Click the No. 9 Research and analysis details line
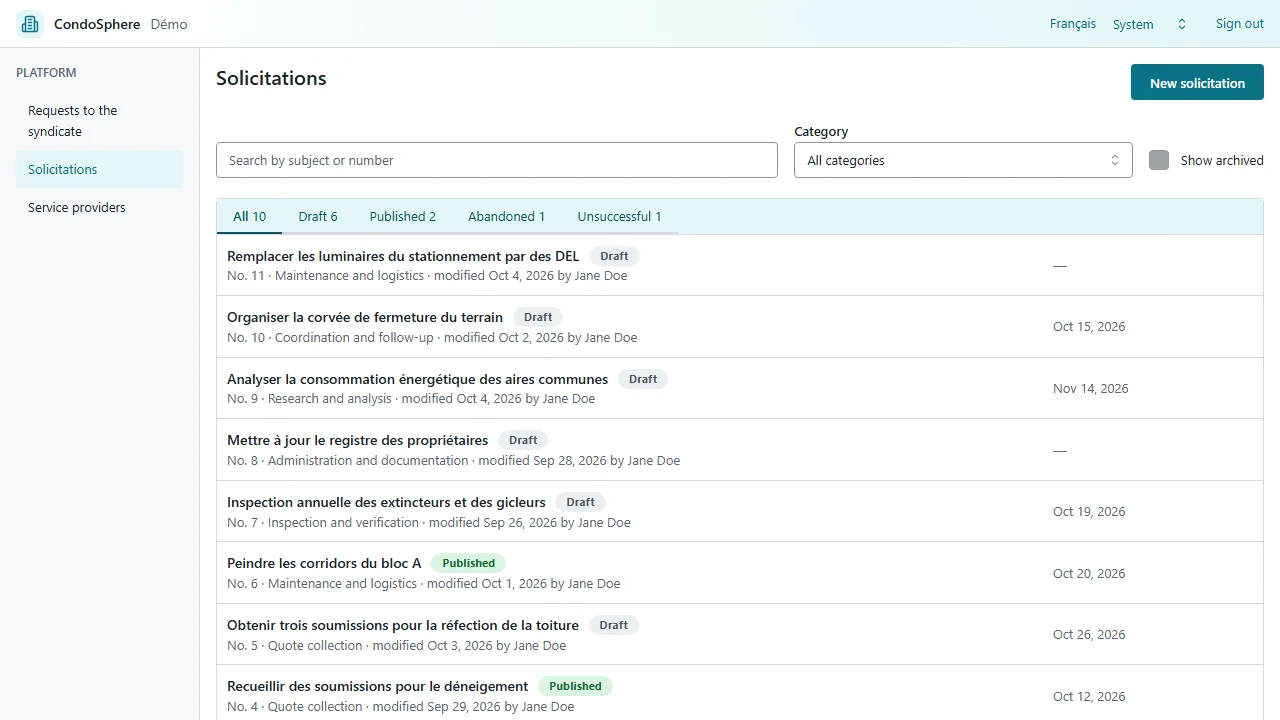This screenshot has width=1280, height=720. [x=411, y=399]
